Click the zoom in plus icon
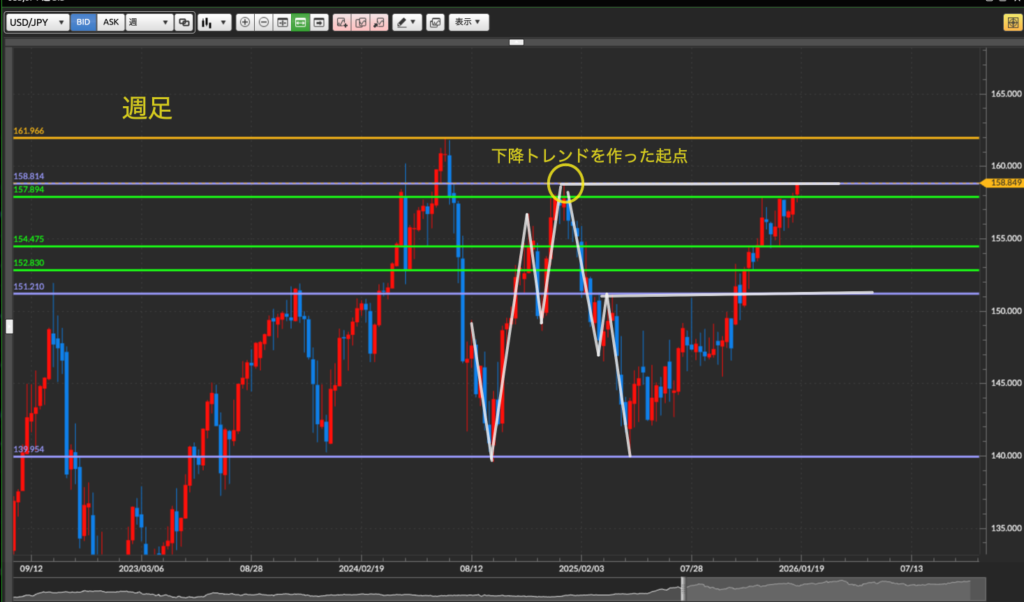Image resolution: width=1024 pixels, height=602 pixels. [245, 22]
